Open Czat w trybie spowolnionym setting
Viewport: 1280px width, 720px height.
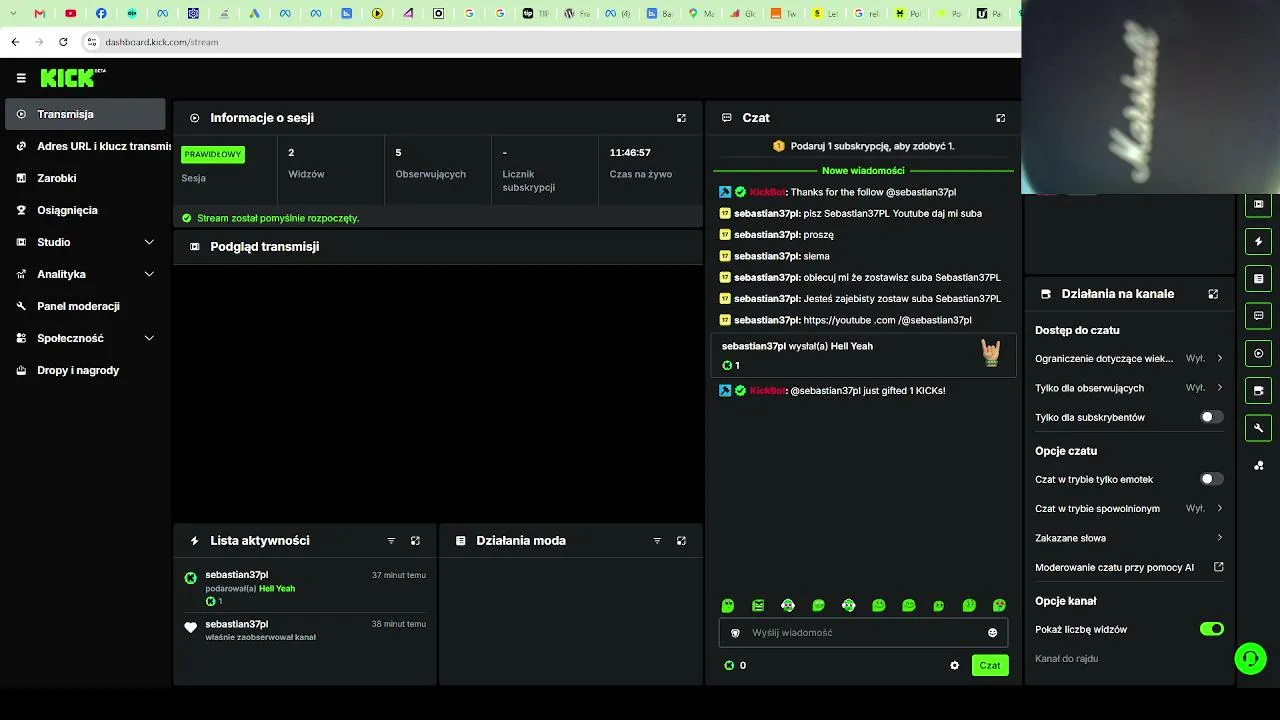pyautogui.click(x=1129, y=509)
